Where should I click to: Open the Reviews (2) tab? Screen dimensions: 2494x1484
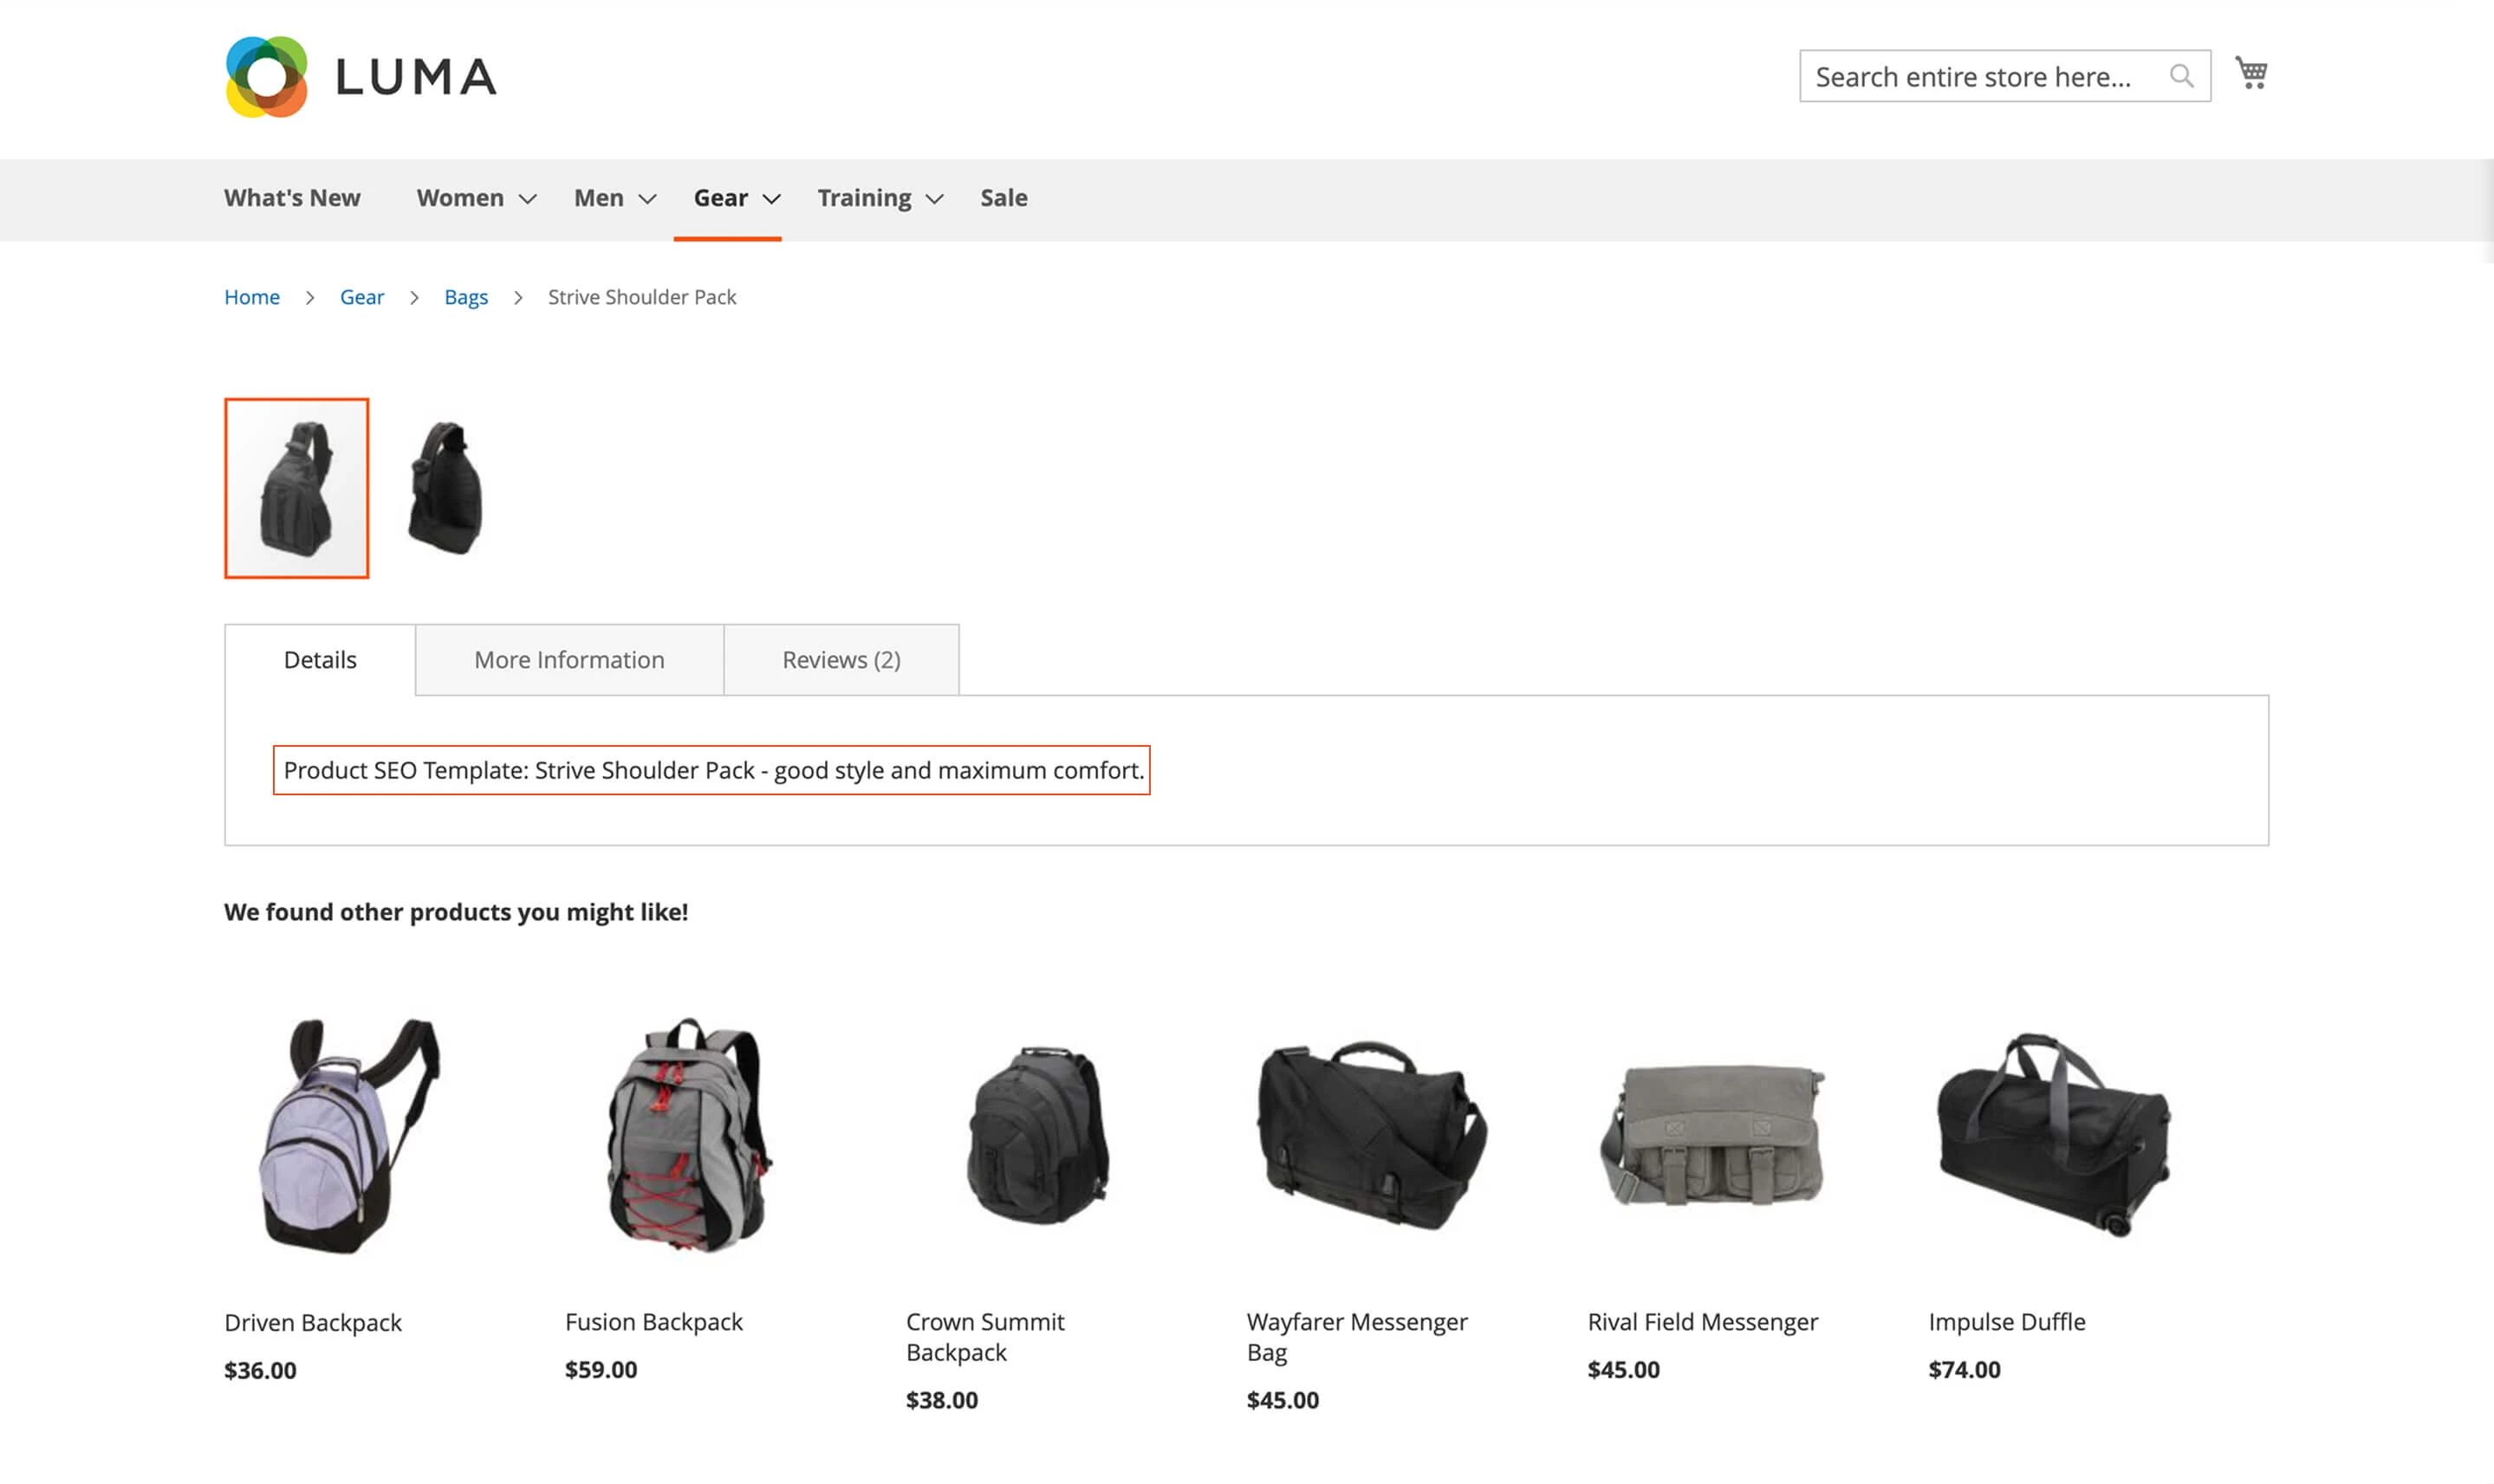pos(840,659)
